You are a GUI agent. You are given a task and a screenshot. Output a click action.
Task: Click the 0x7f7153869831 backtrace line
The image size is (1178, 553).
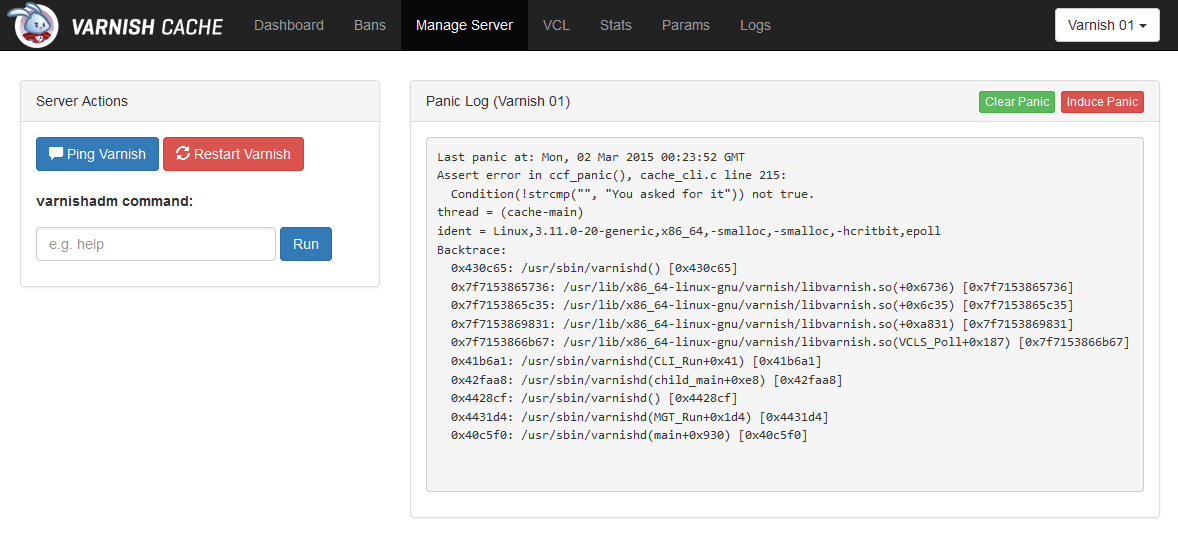click(x=762, y=324)
